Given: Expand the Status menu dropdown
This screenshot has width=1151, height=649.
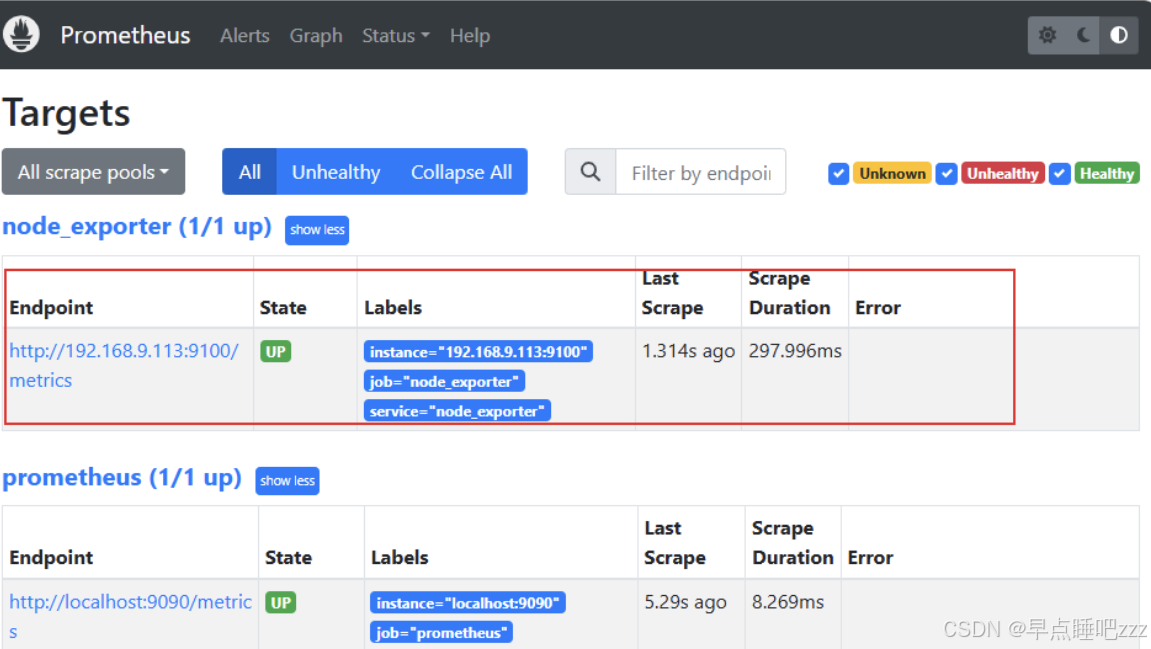Looking at the screenshot, I should click(396, 35).
